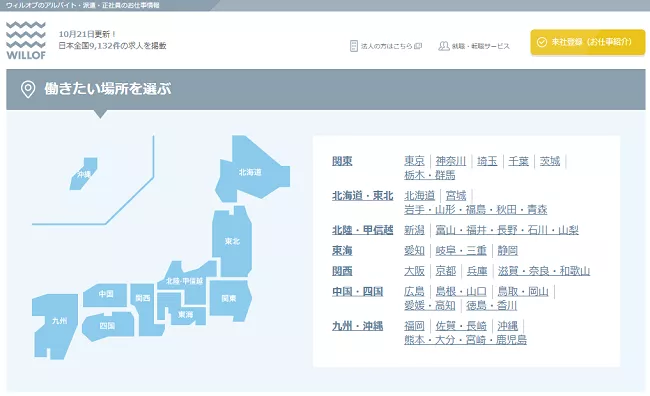Screen dimensions: 650x396
Task: Open the 福岡 prefecture link
Action: point(415,326)
